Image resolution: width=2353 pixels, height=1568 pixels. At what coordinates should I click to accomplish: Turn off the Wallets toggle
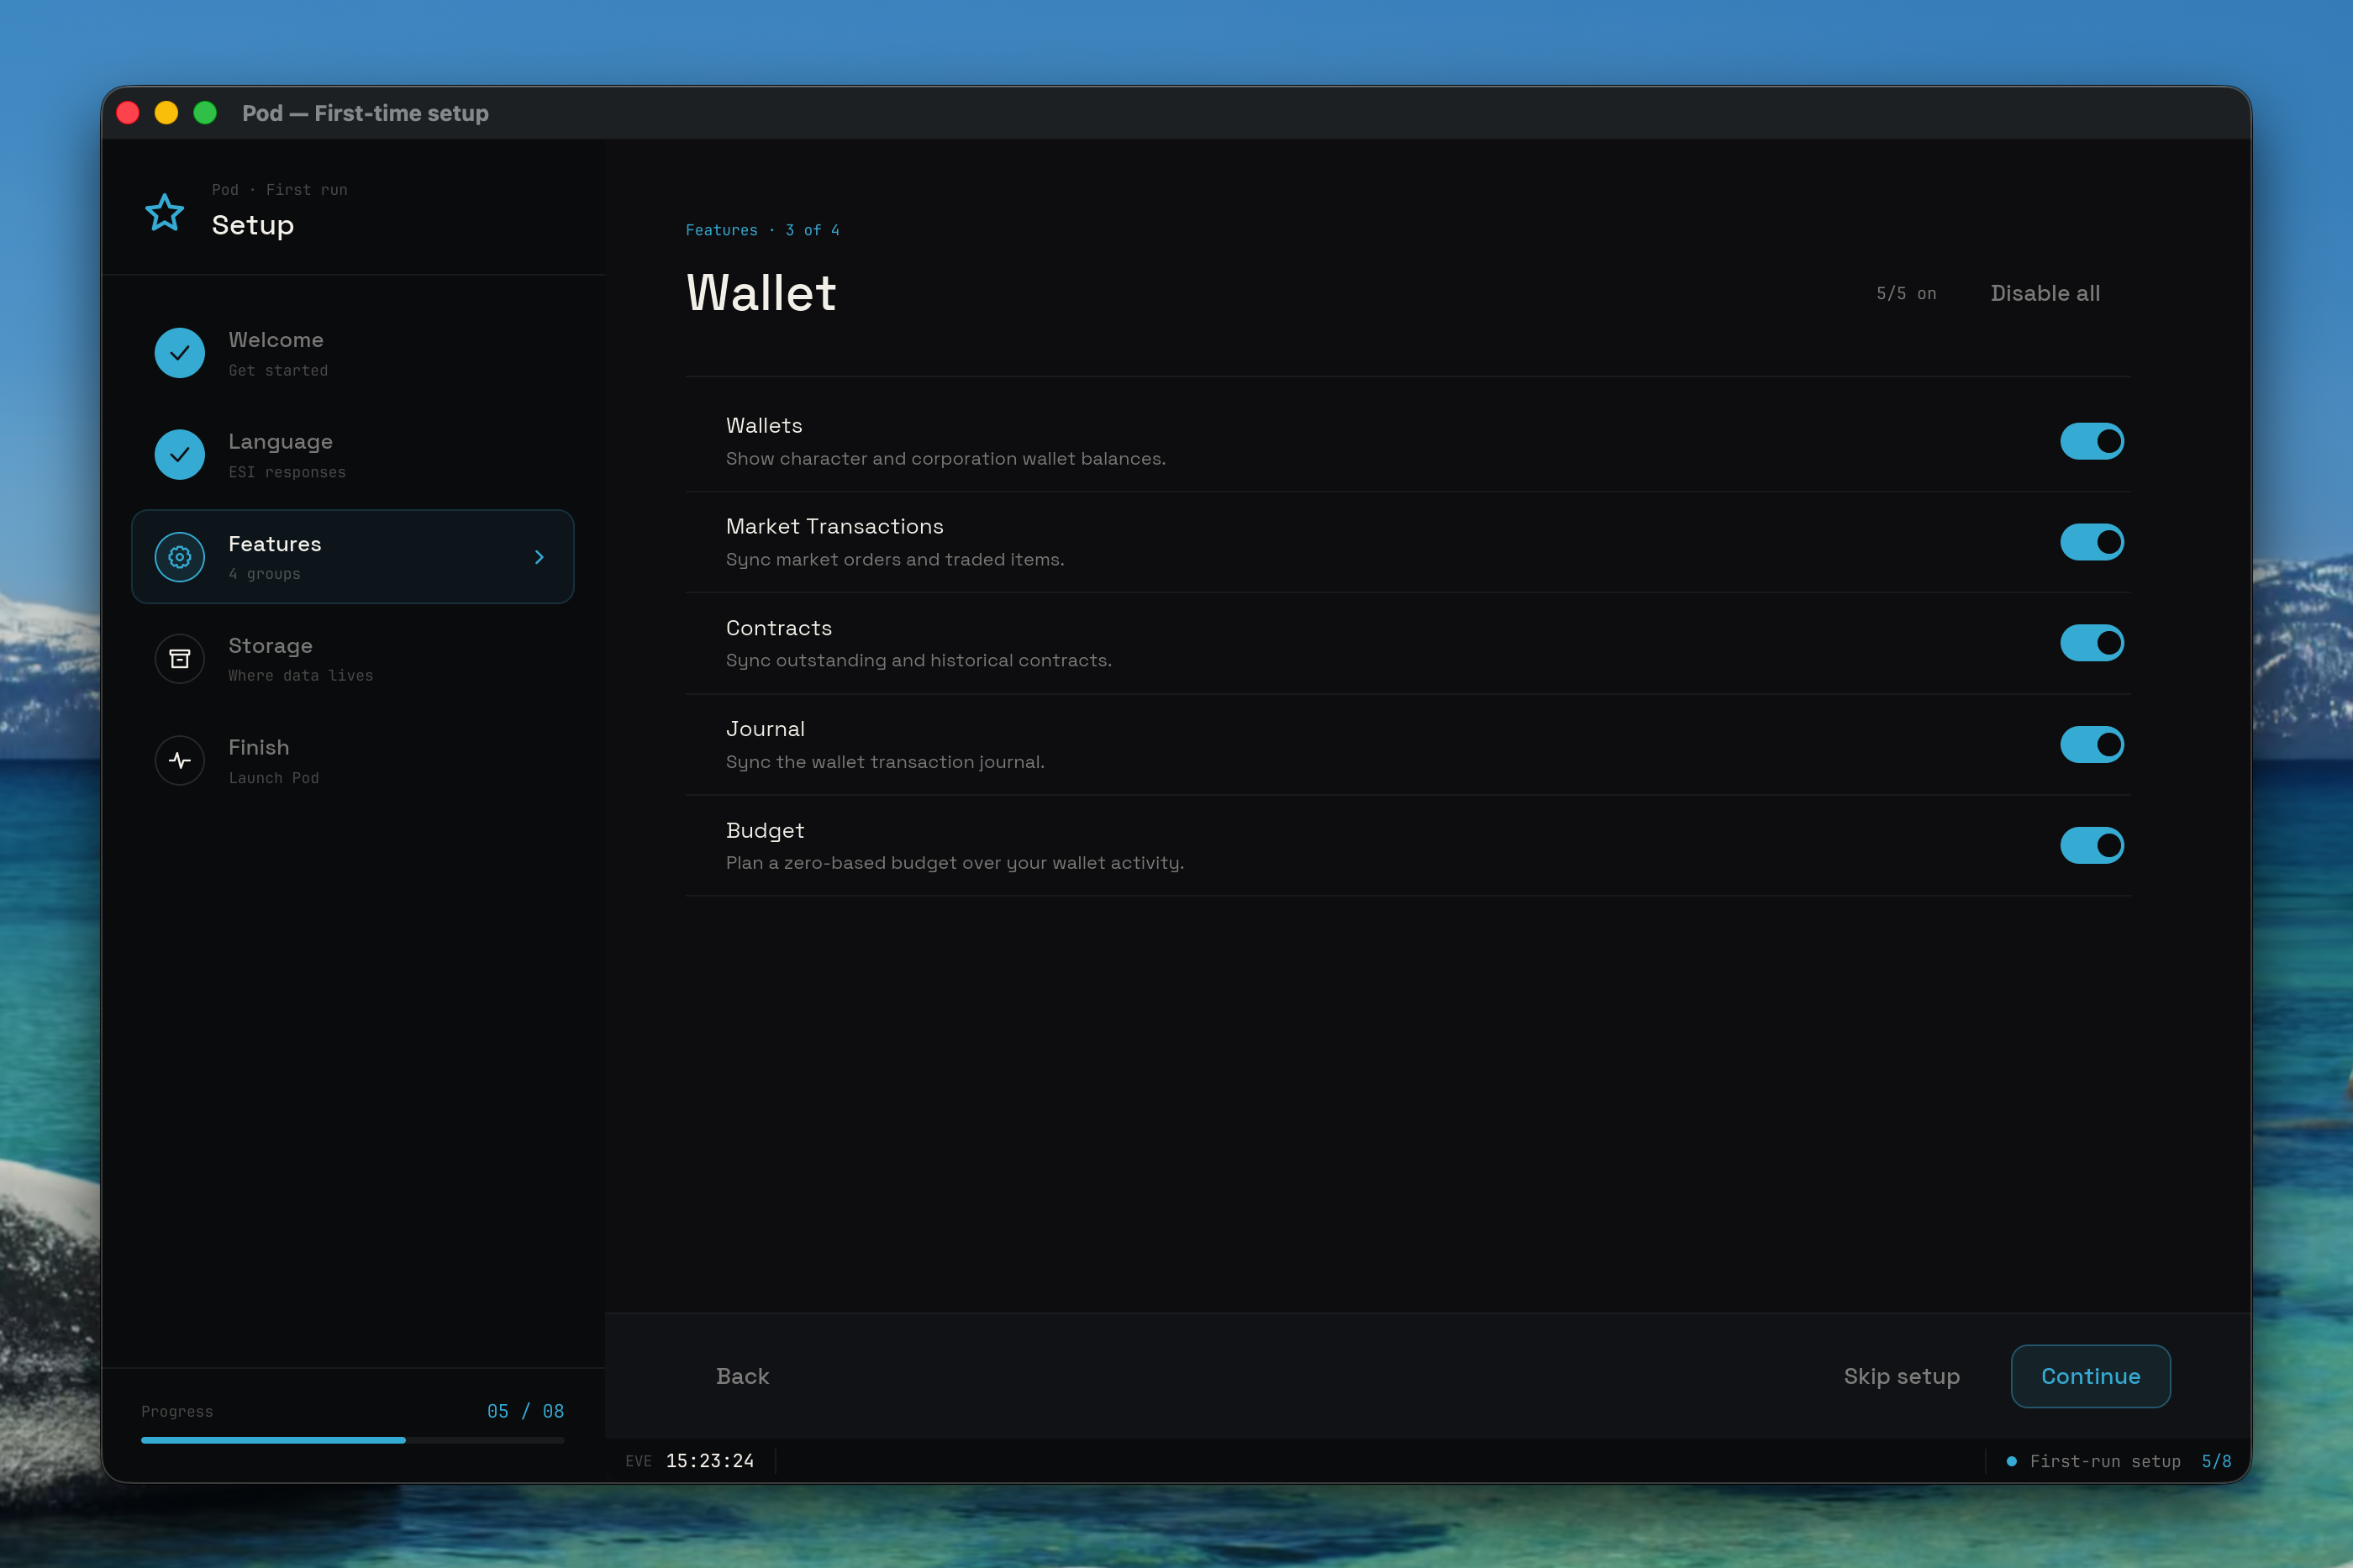coord(2091,441)
